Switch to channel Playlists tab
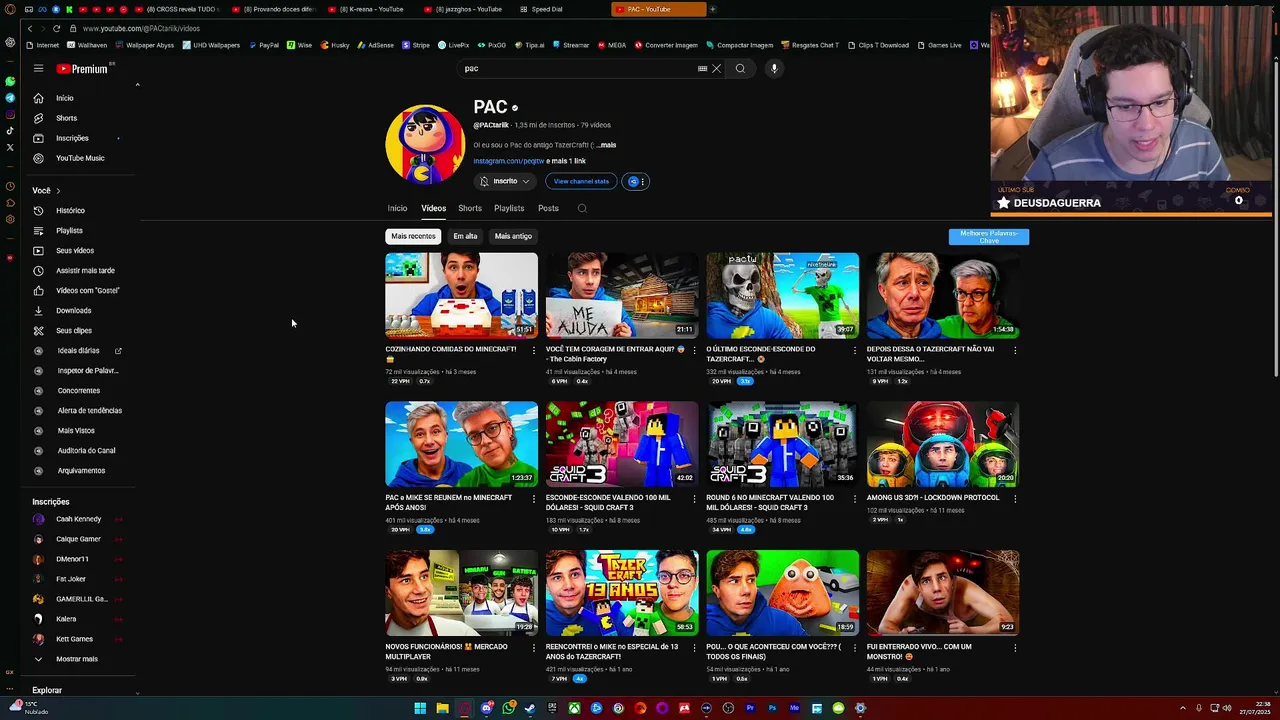The height and width of the screenshot is (720, 1280). pos(509,208)
